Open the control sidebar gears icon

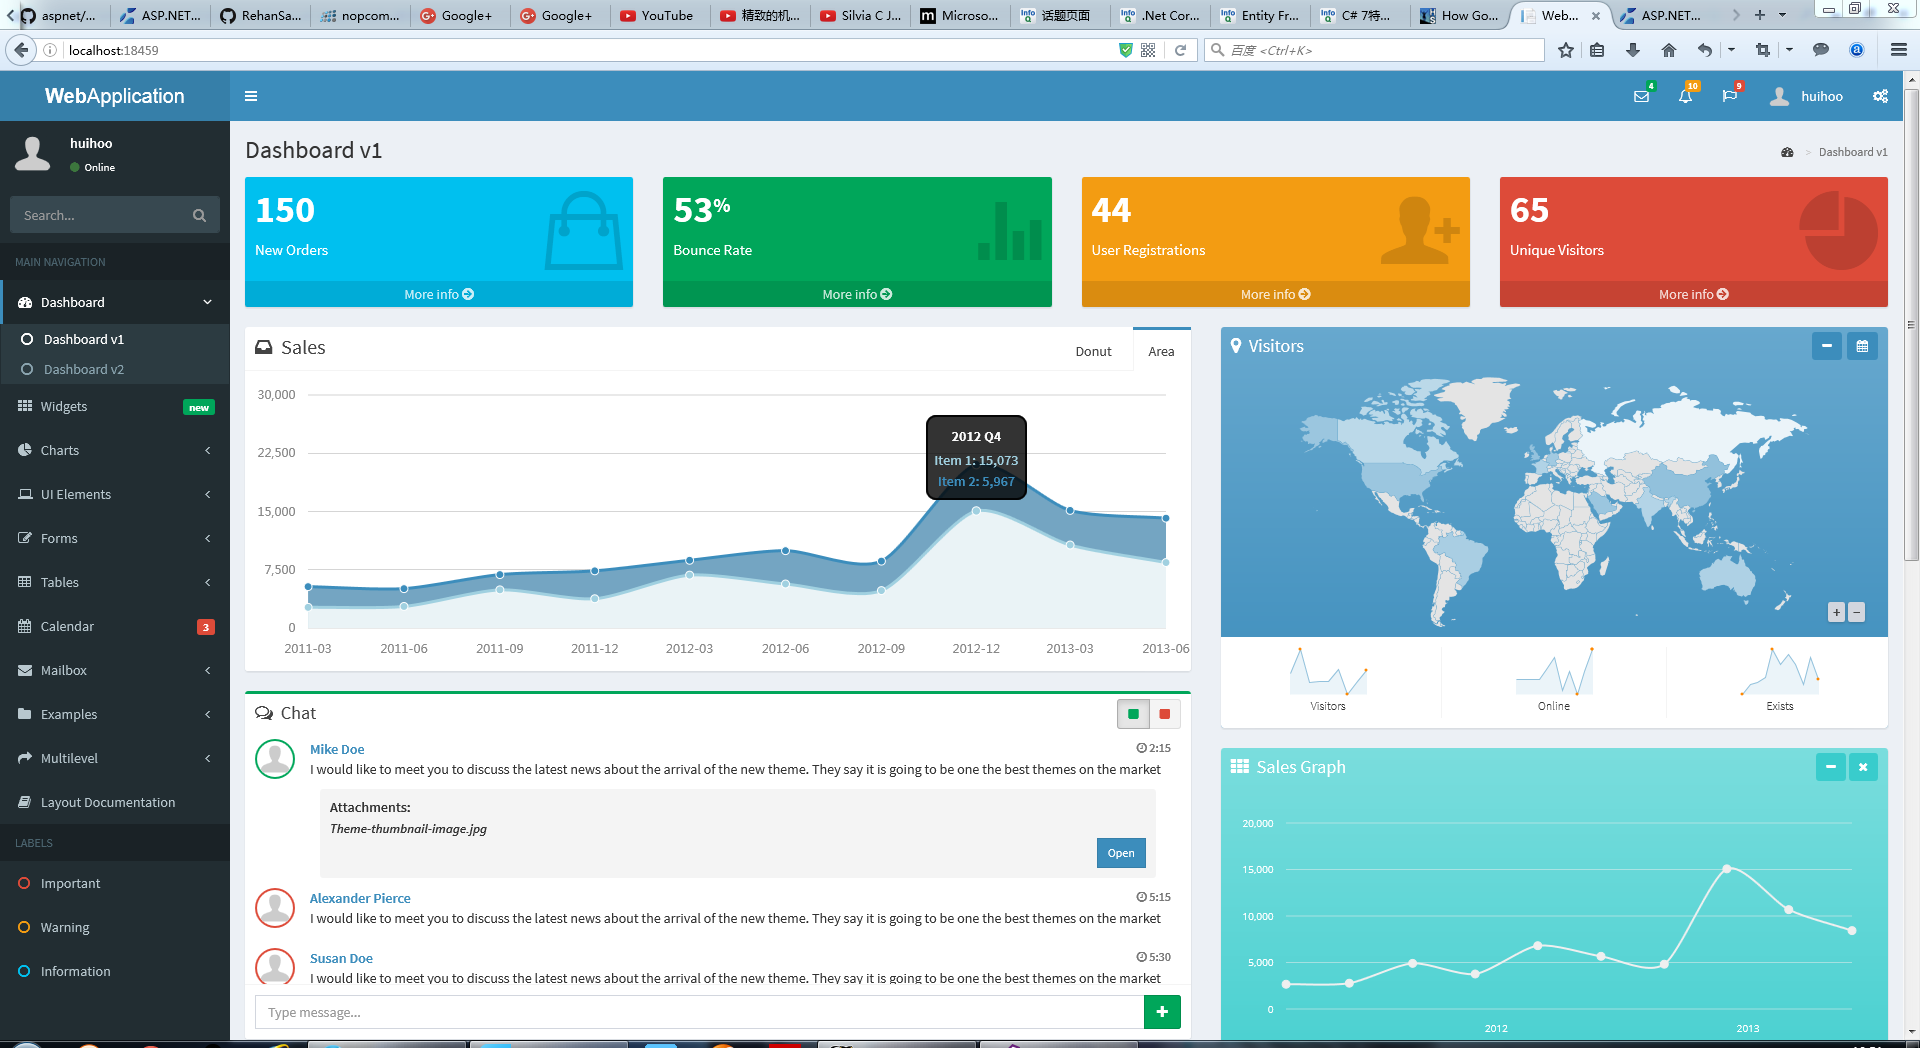point(1880,96)
